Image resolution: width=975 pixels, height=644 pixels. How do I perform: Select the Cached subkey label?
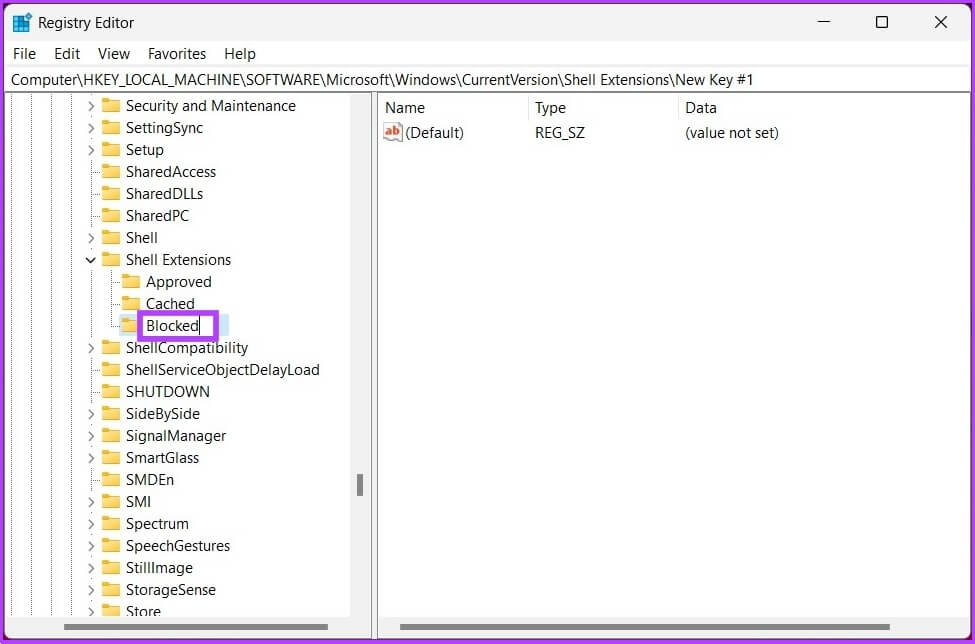click(170, 304)
